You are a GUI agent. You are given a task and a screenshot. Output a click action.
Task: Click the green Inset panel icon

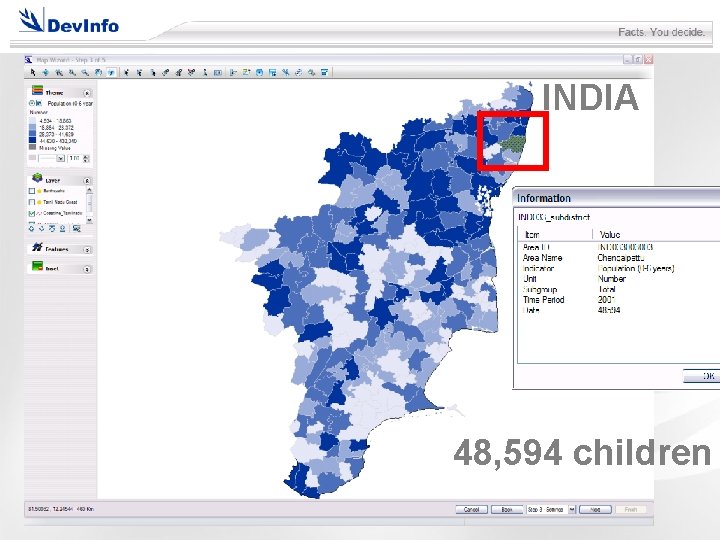coord(37,265)
